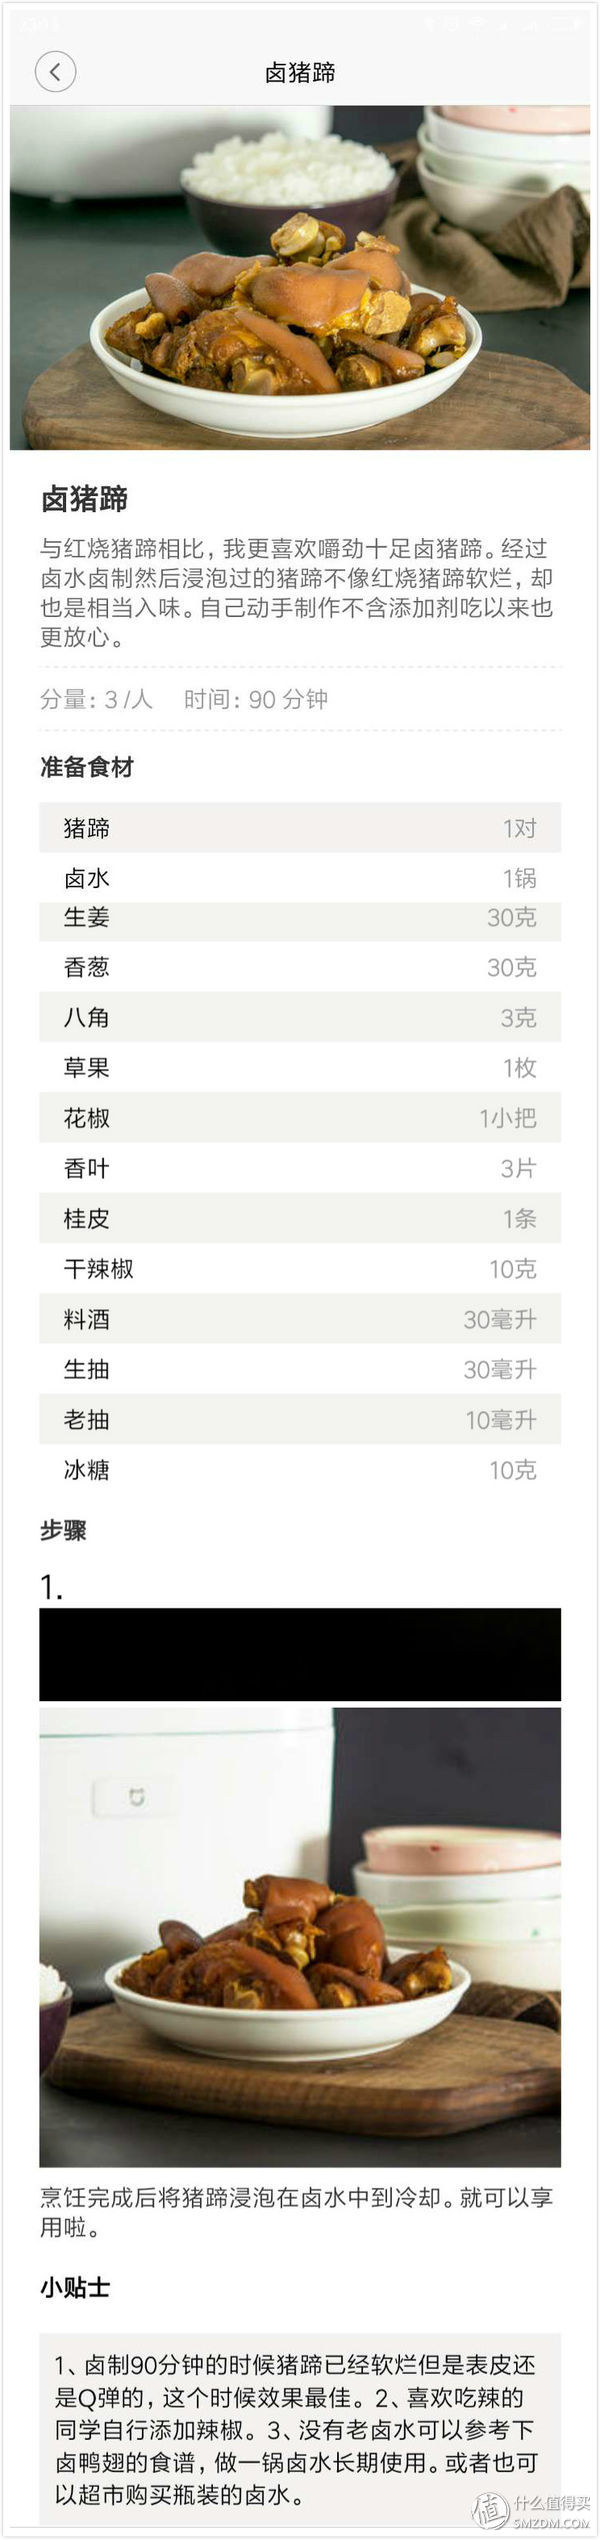Image resolution: width=600 pixels, height=2540 pixels.
Task: Tap the back arrow button
Action: click(x=55, y=72)
